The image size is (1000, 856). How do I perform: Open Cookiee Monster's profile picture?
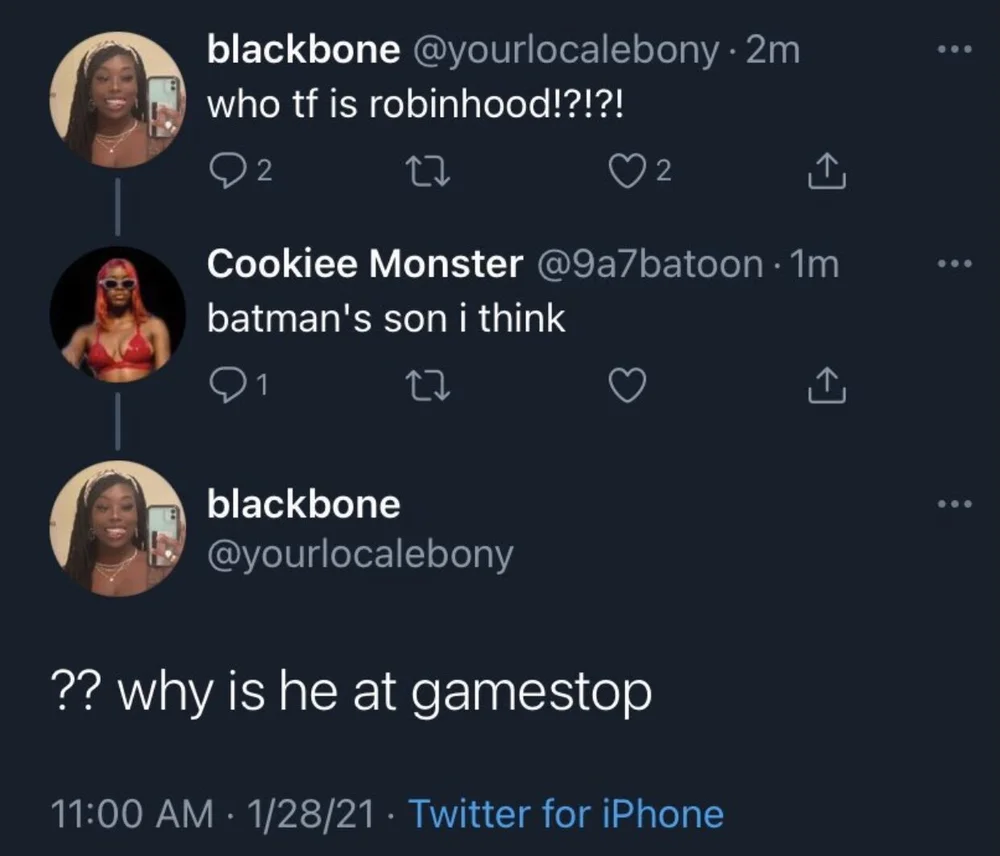click(x=117, y=314)
